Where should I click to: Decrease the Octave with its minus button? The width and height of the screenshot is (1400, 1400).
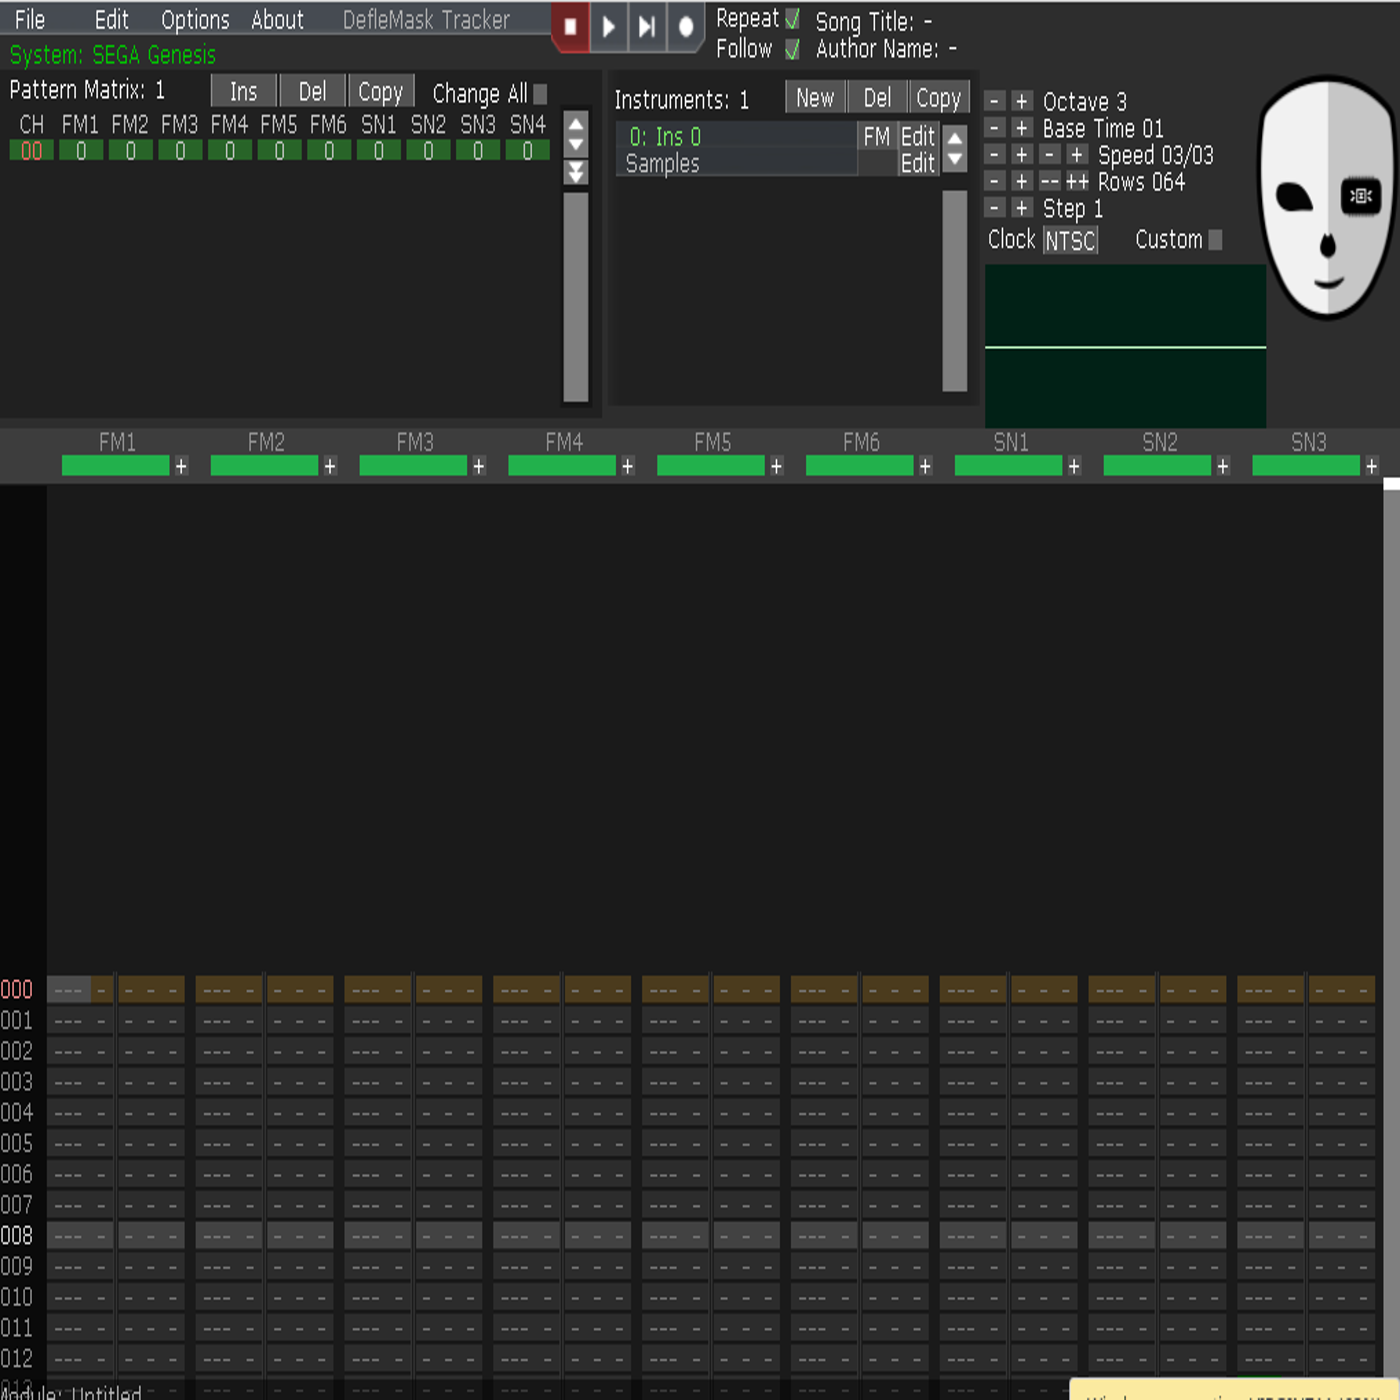994,101
